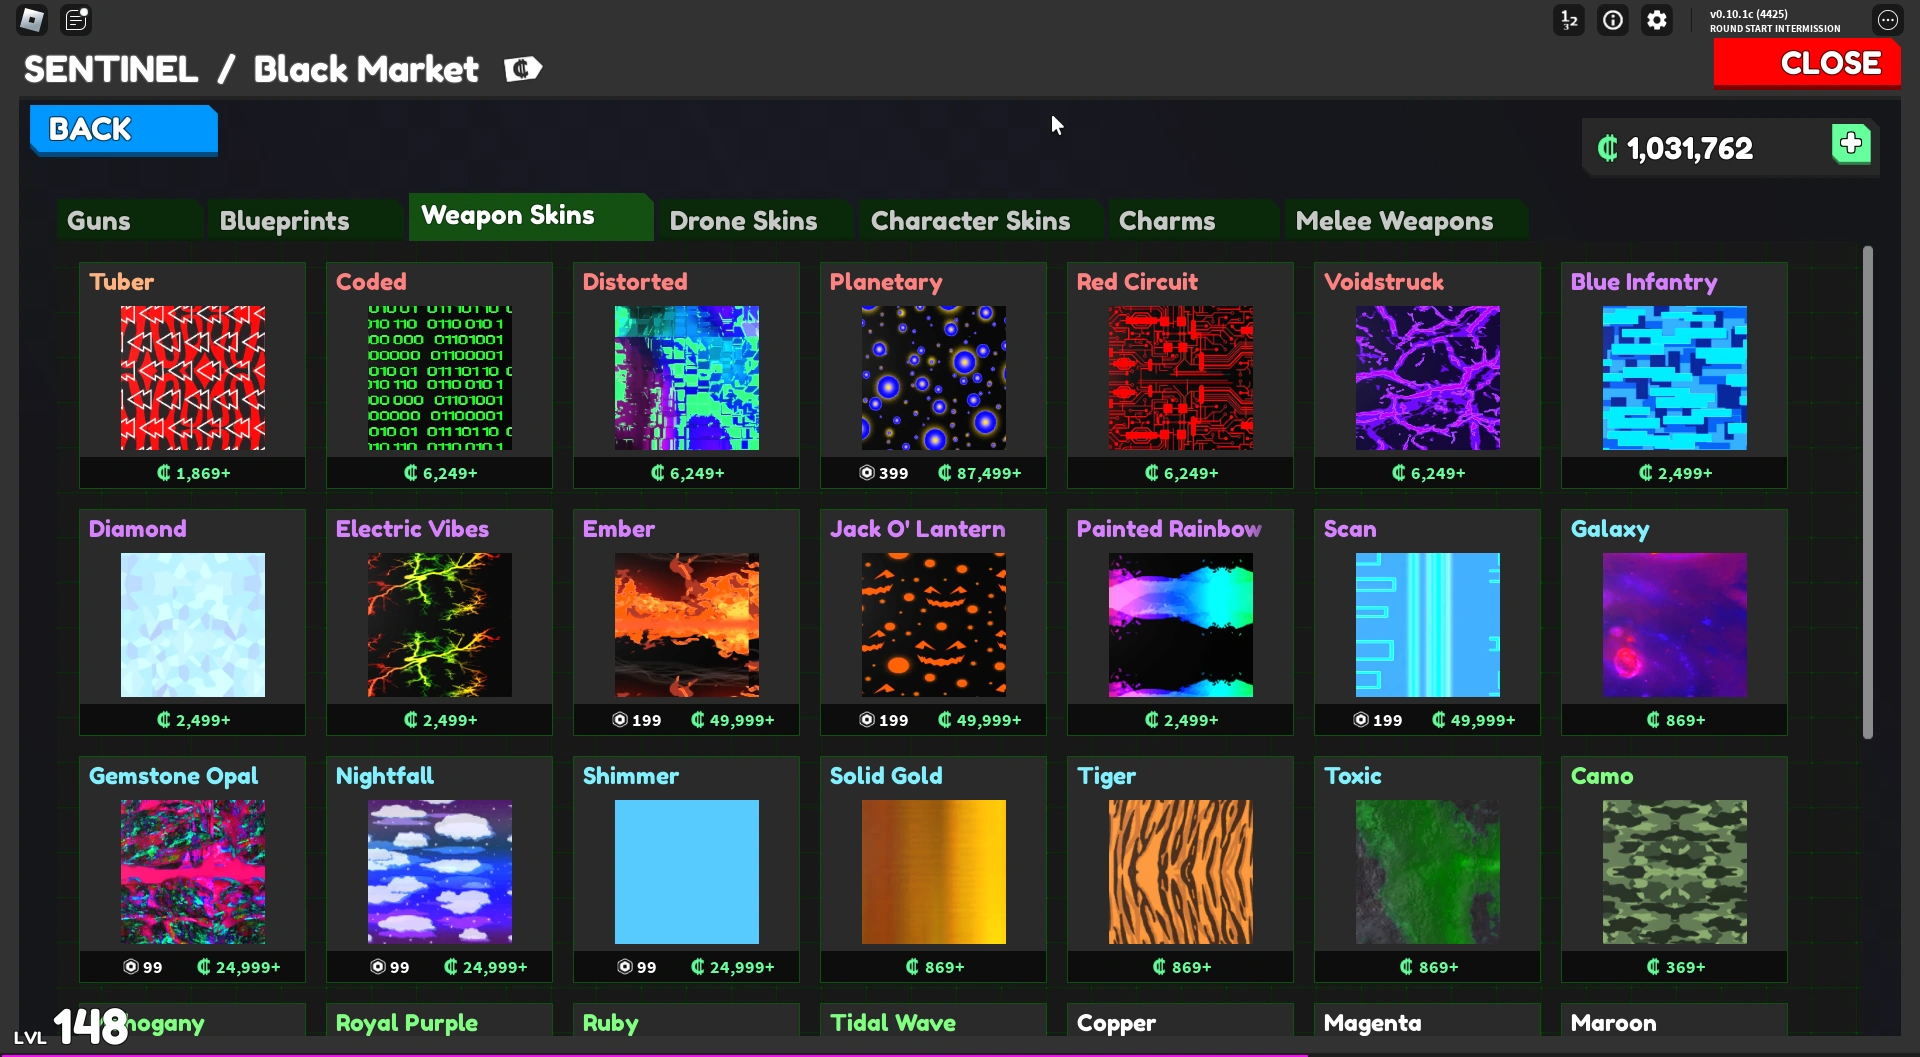Click the green plus add-currency icon
The width and height of the screenshot is (1920, 1057).
(1851, 144)
